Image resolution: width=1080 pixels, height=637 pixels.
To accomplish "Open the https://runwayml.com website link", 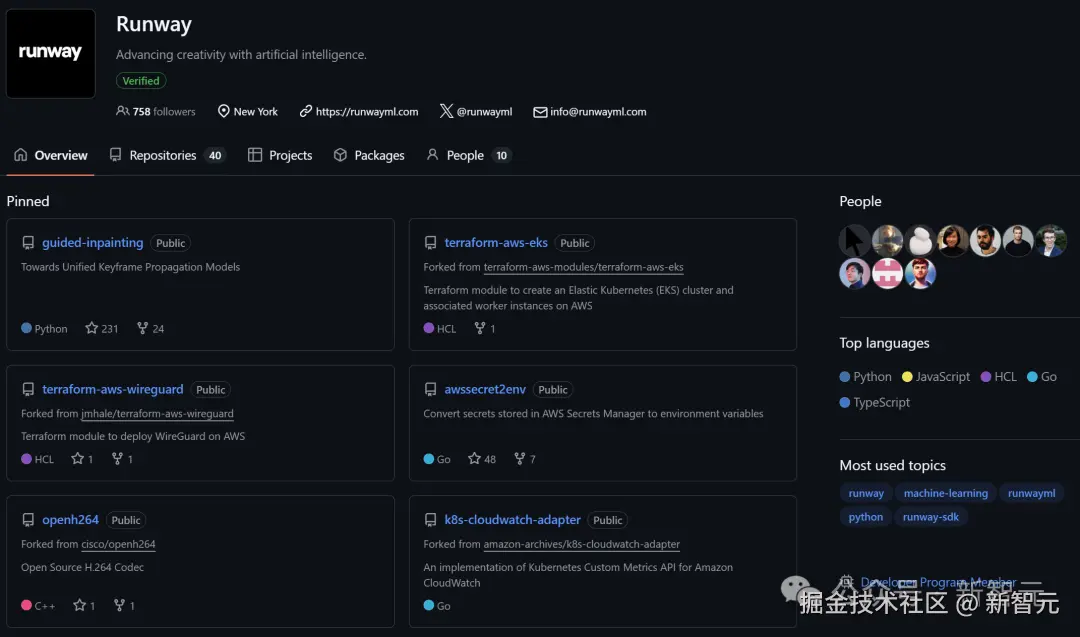I will [x=366, y=112].
